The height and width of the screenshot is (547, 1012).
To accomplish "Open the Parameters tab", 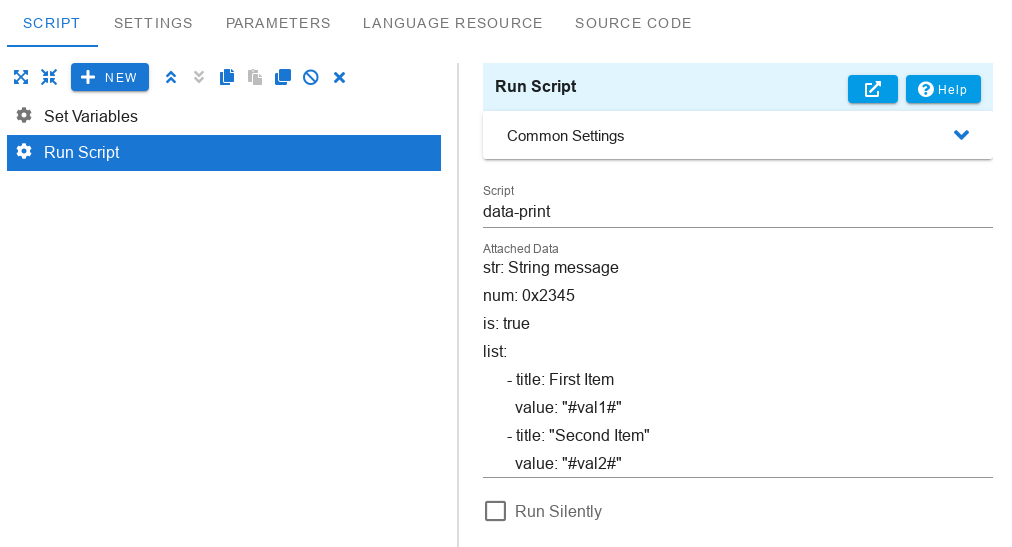I will click(x=278, y=23).
